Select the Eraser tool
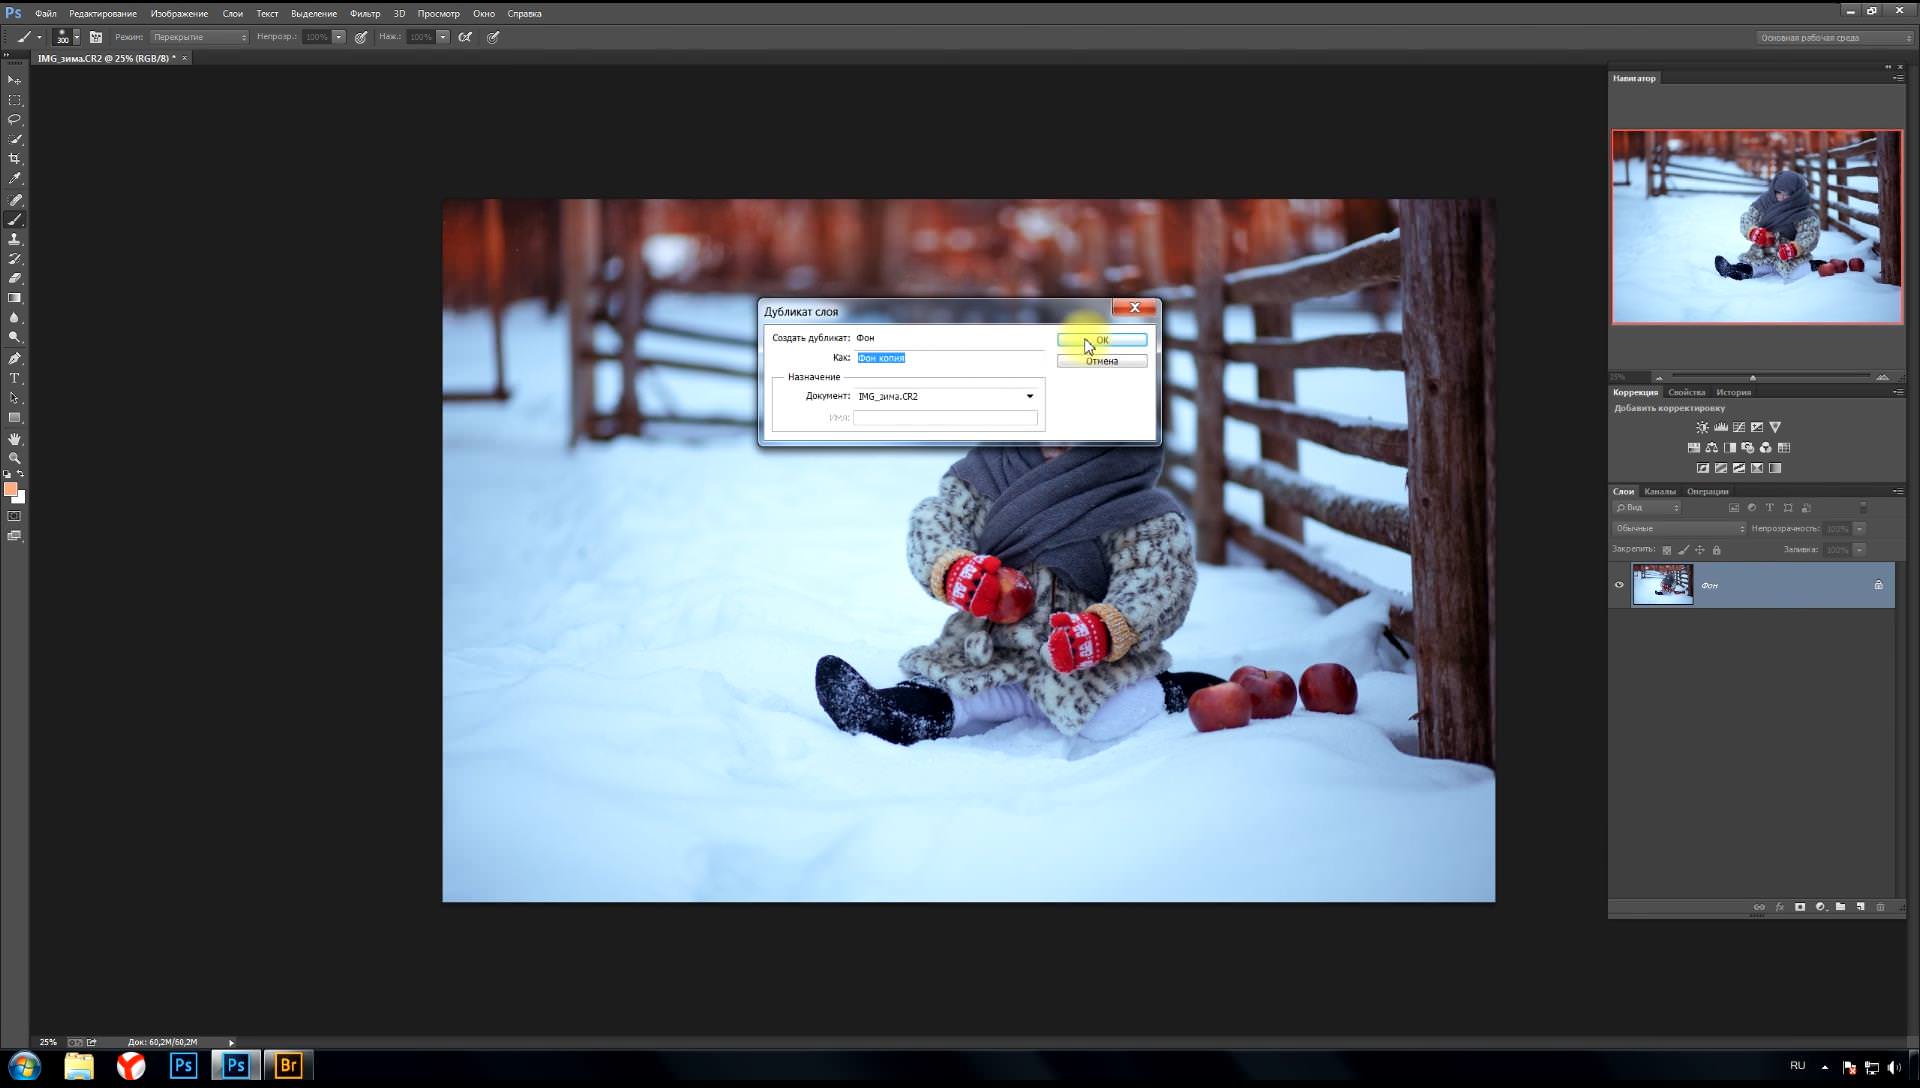1920x1088 pixels. (14, 279)
